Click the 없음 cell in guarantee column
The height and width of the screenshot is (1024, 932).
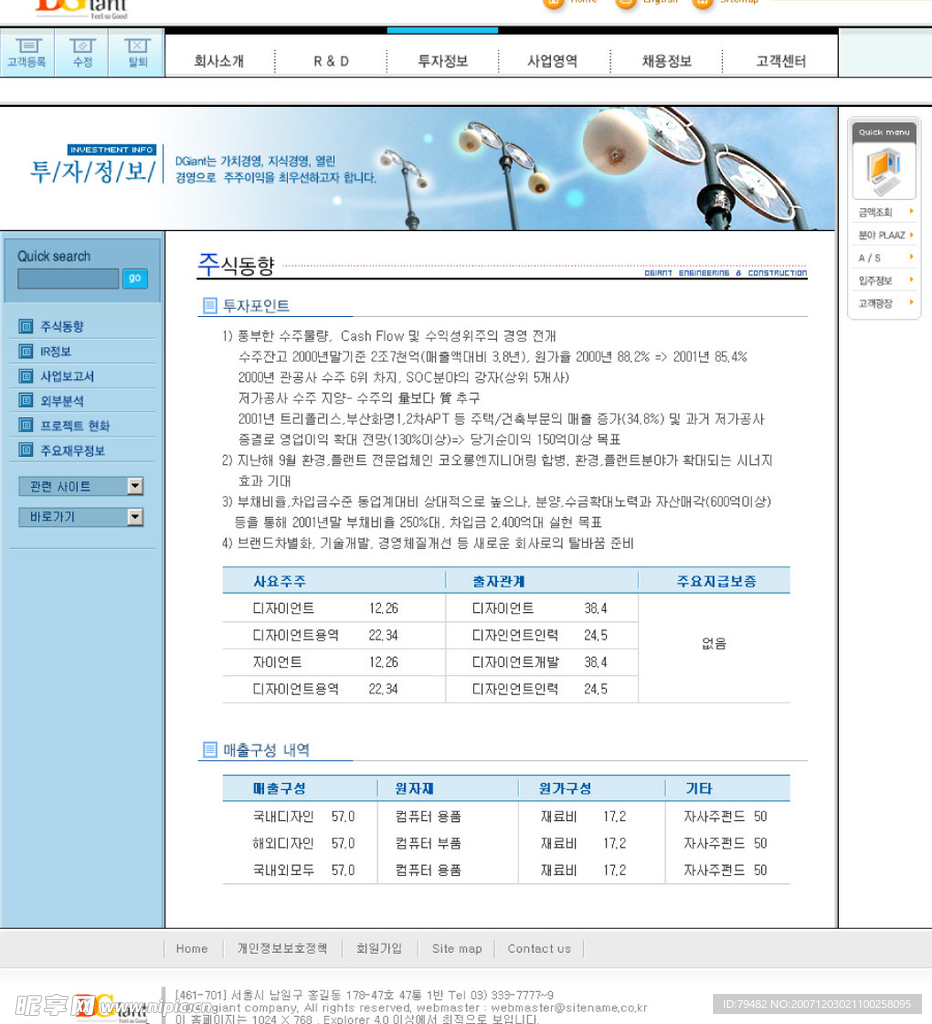coord(714,643)
